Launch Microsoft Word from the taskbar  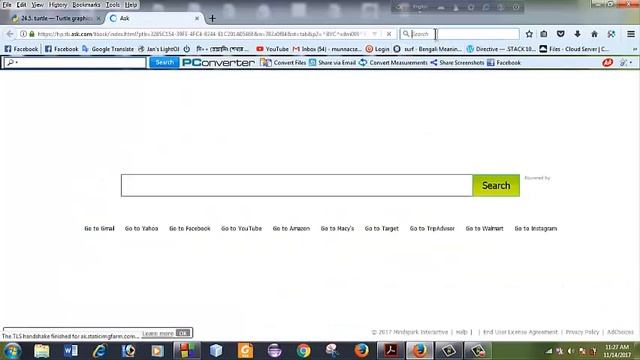tap(71, 351)
